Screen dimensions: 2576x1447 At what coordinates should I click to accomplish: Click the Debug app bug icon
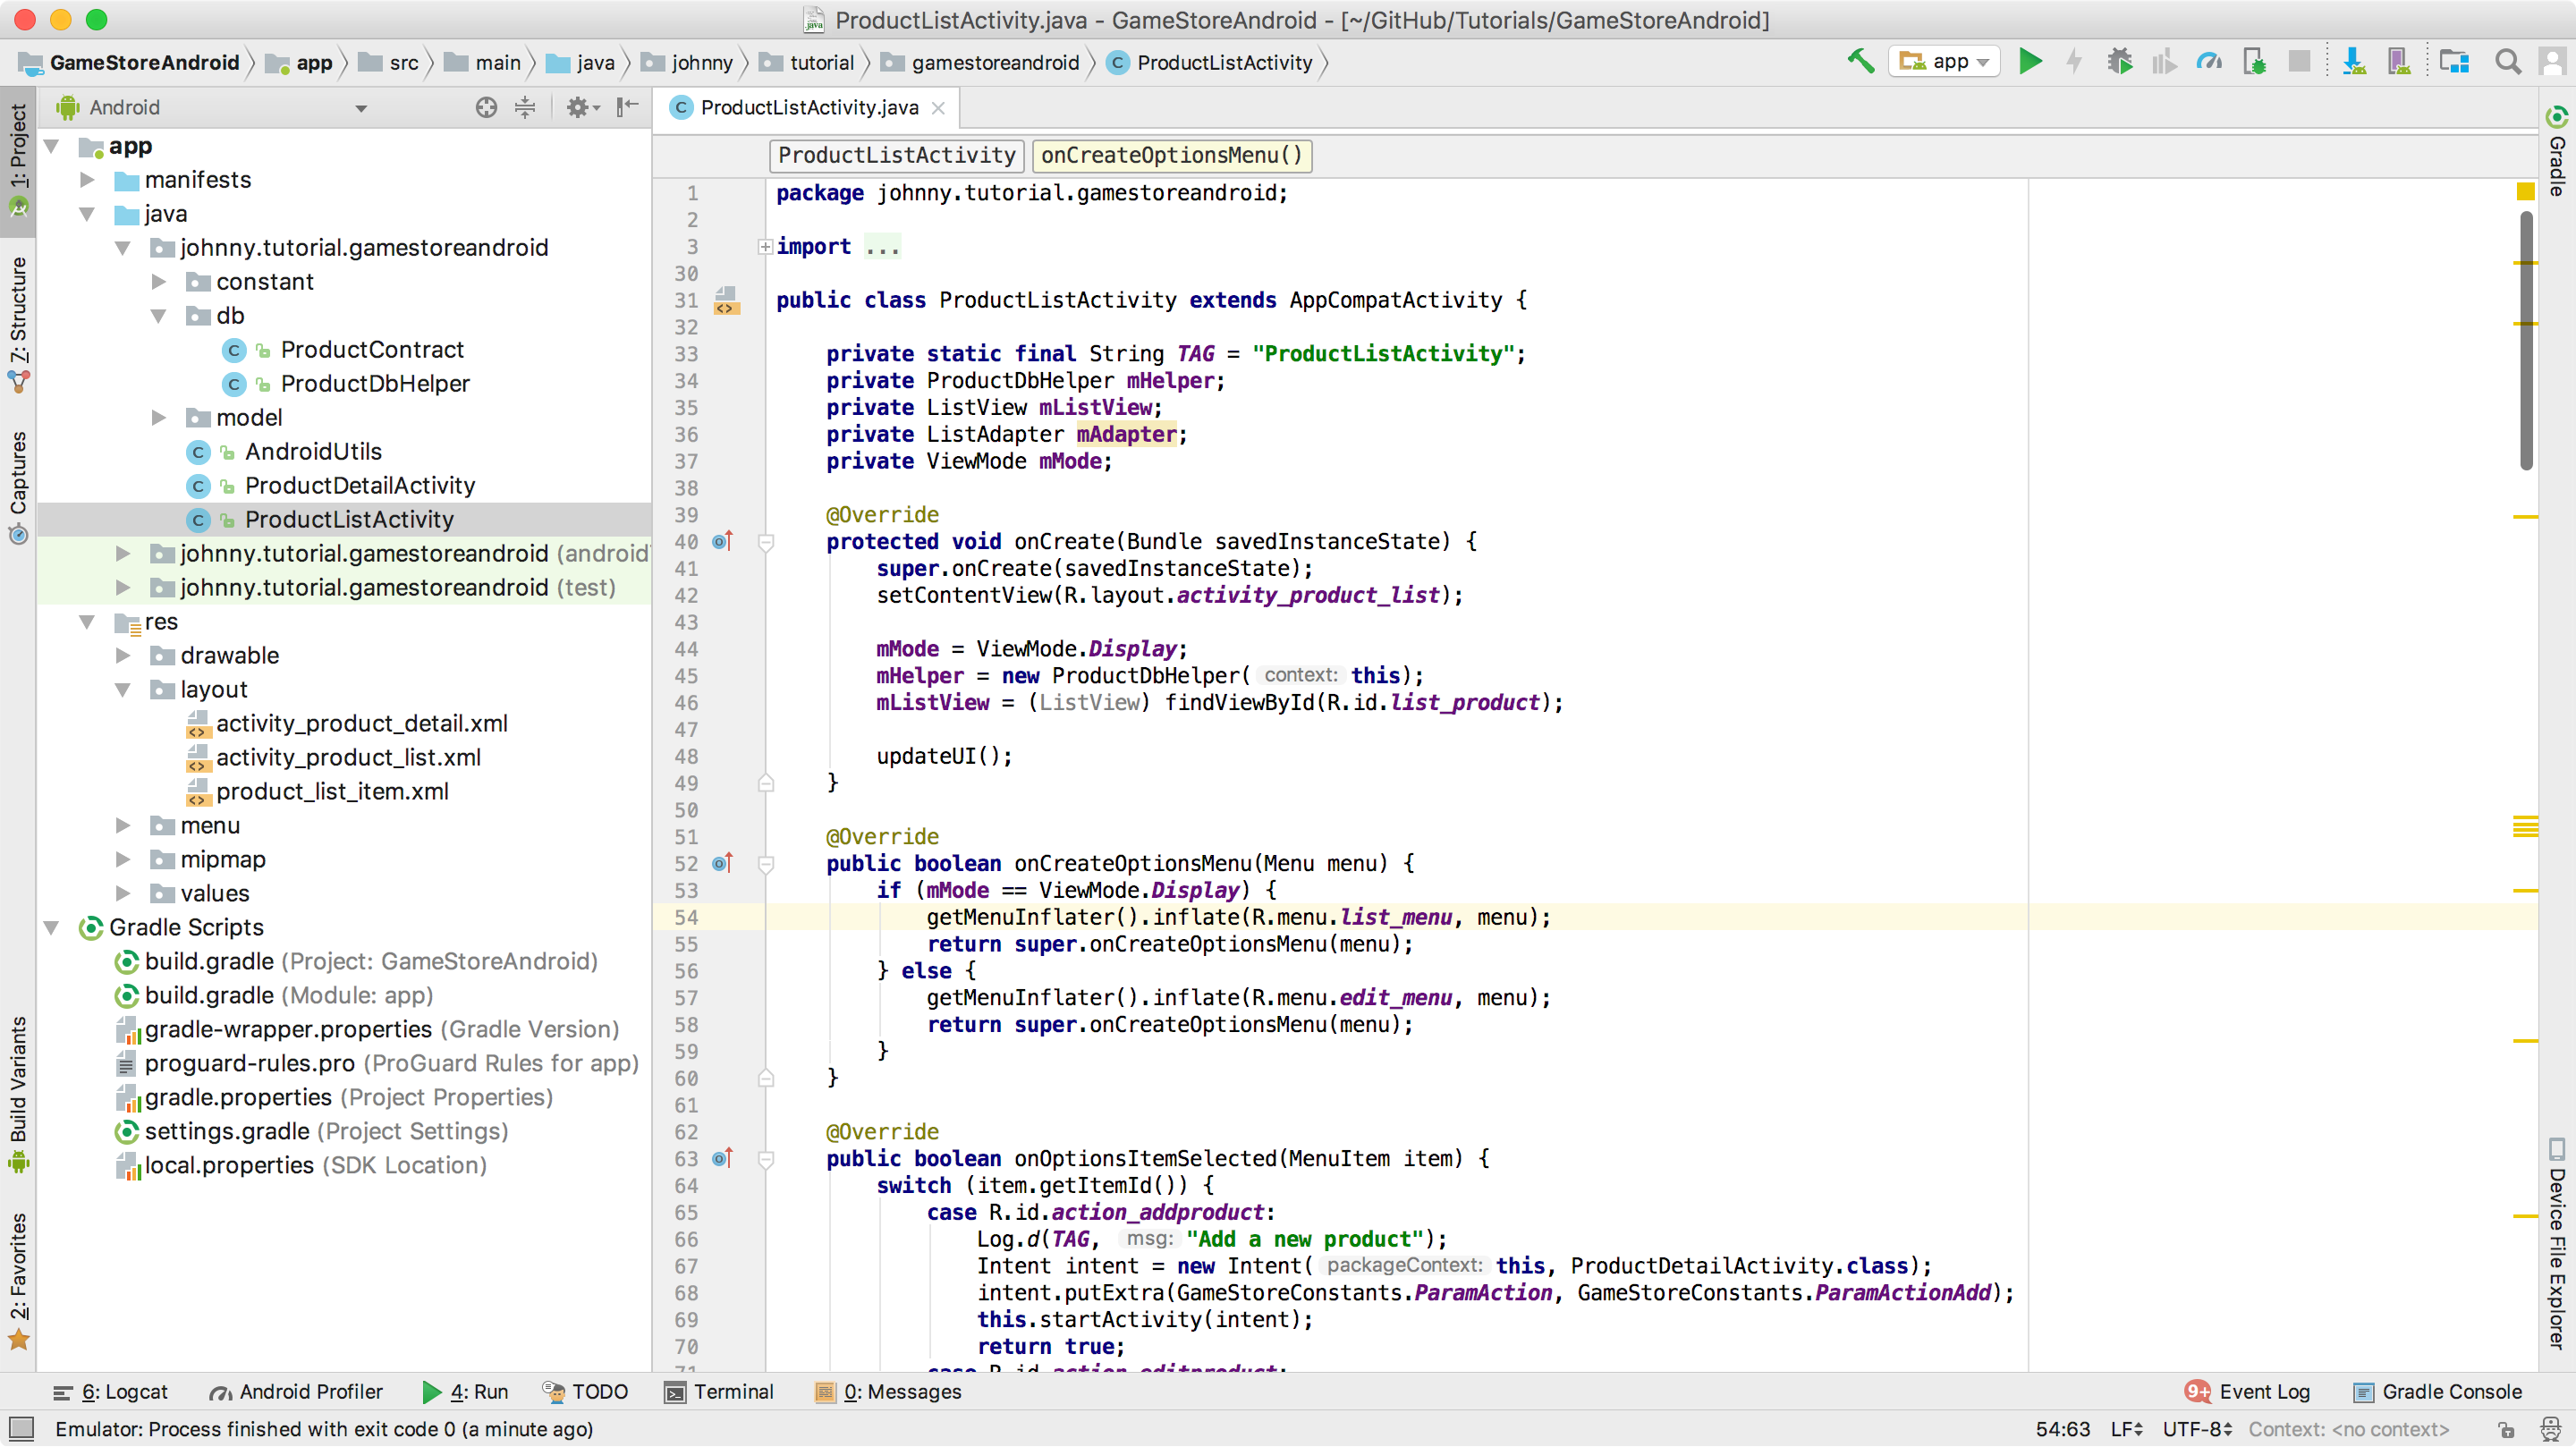coord(2119,62)
